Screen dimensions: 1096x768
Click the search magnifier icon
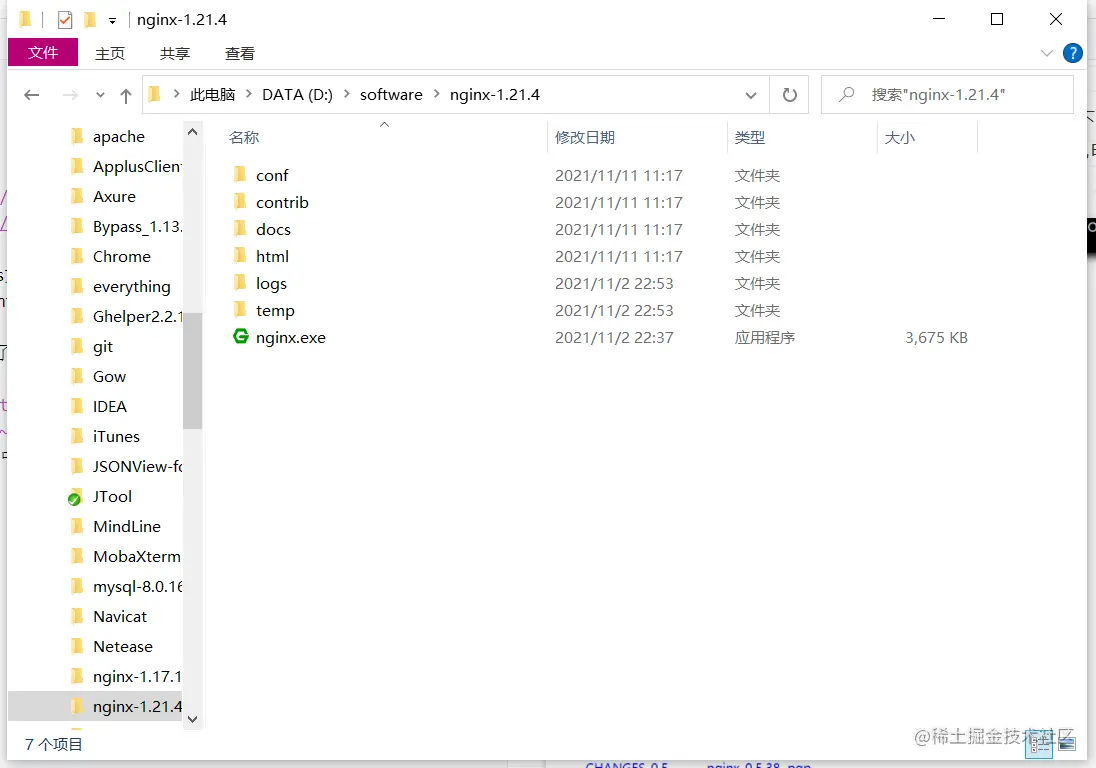pyautogui.click(x=846, y=94)
